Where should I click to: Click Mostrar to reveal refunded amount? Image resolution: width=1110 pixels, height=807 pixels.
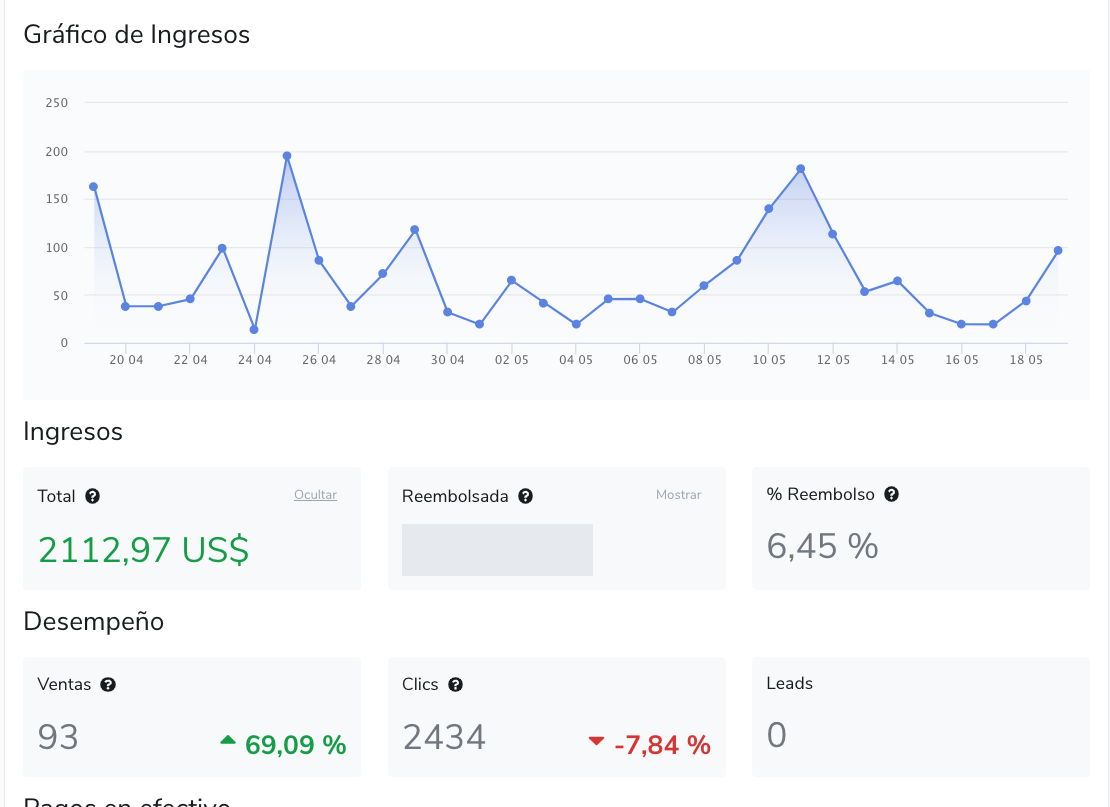tap(678, 495)
